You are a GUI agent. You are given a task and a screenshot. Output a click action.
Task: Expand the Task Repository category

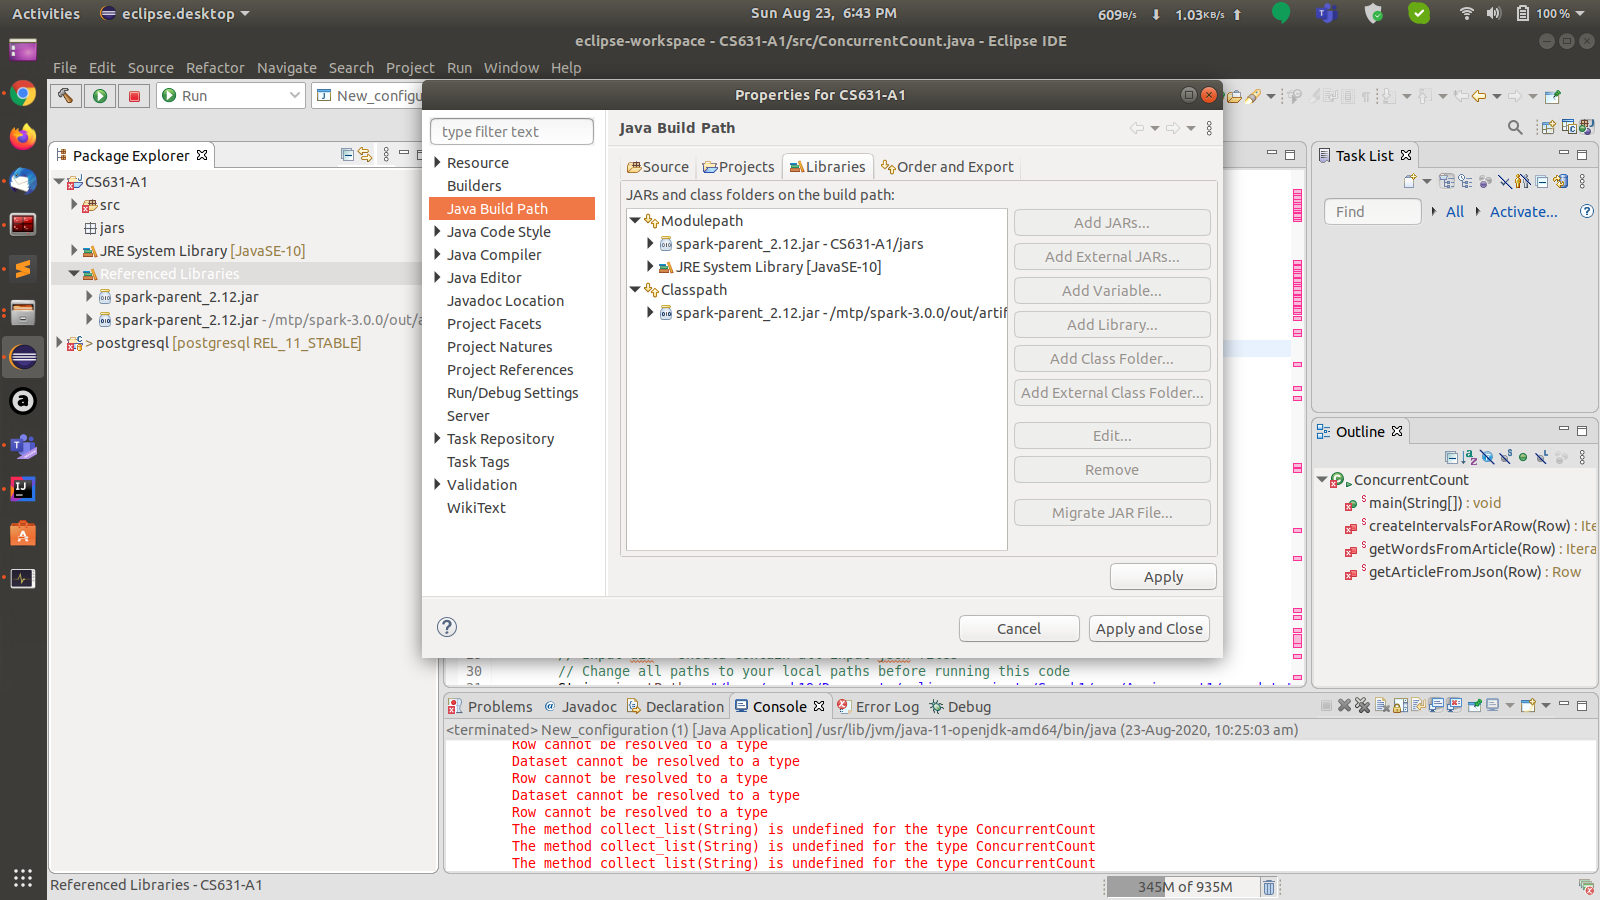click(437, 438)
